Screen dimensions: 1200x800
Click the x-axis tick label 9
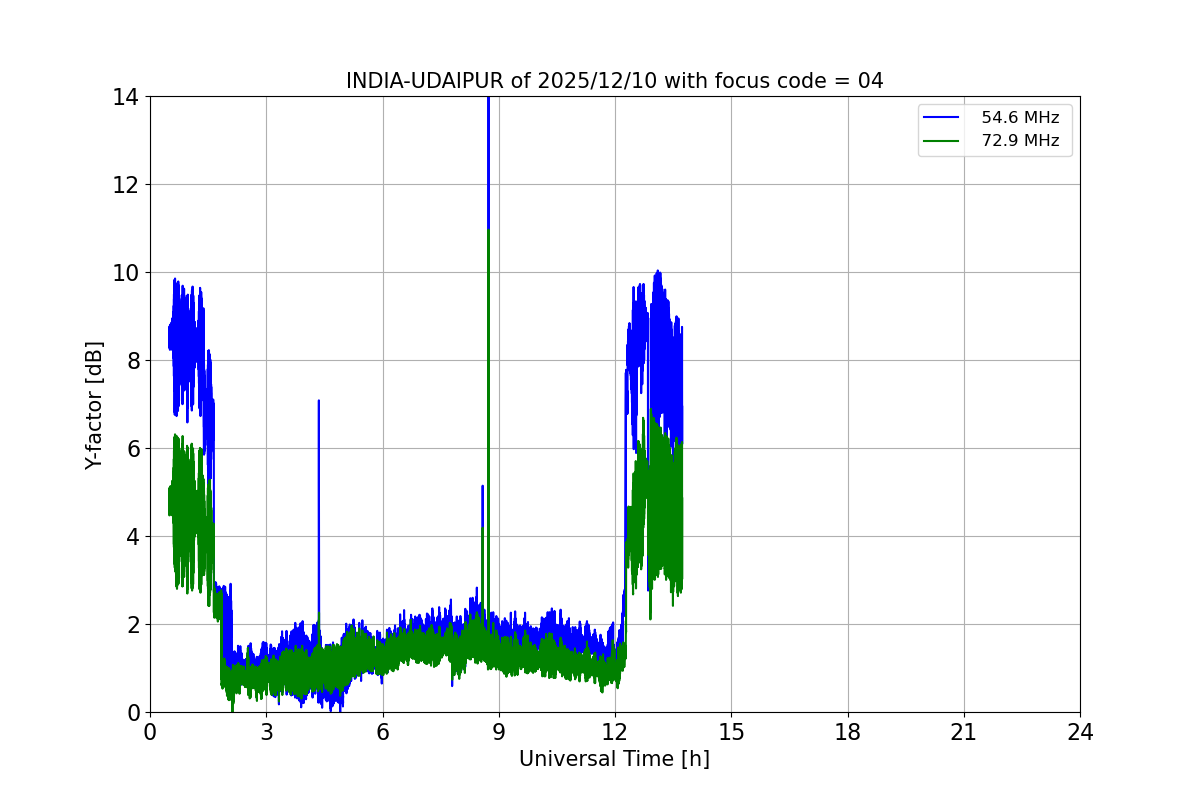pyautogui.click(x=499, y=732)
